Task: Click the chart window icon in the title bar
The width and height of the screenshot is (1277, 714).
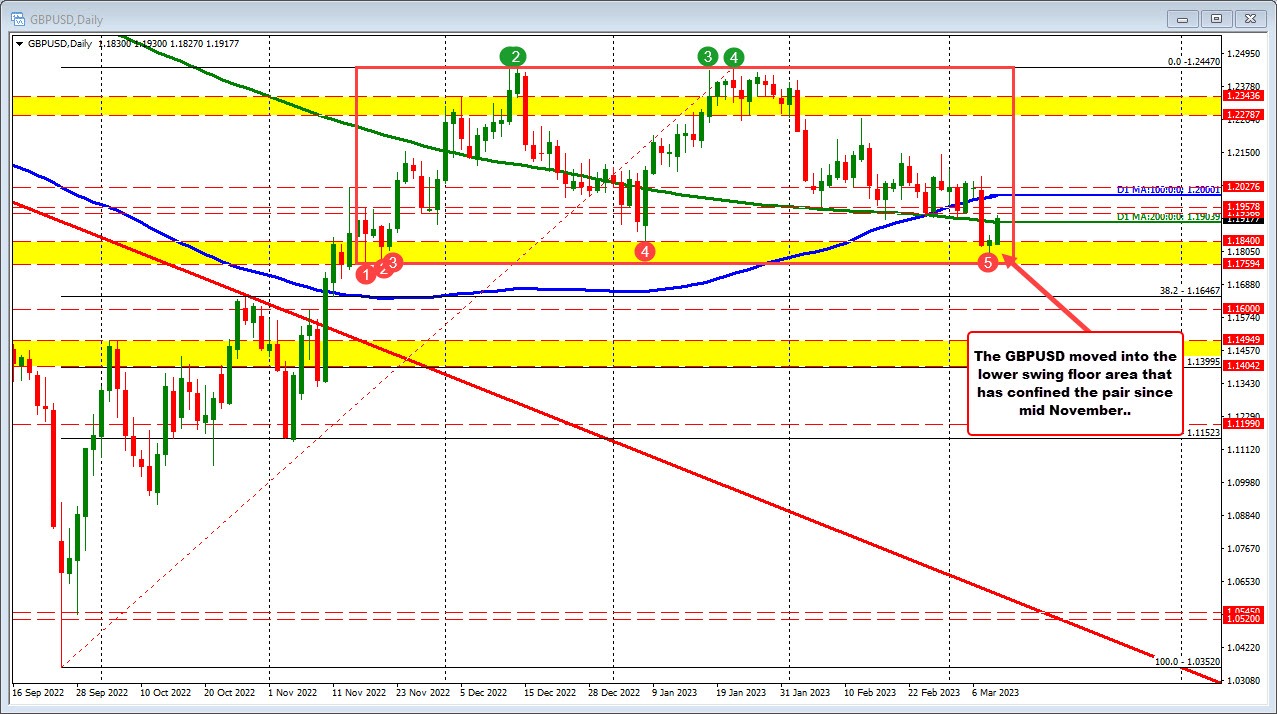Action: point(16,17)
